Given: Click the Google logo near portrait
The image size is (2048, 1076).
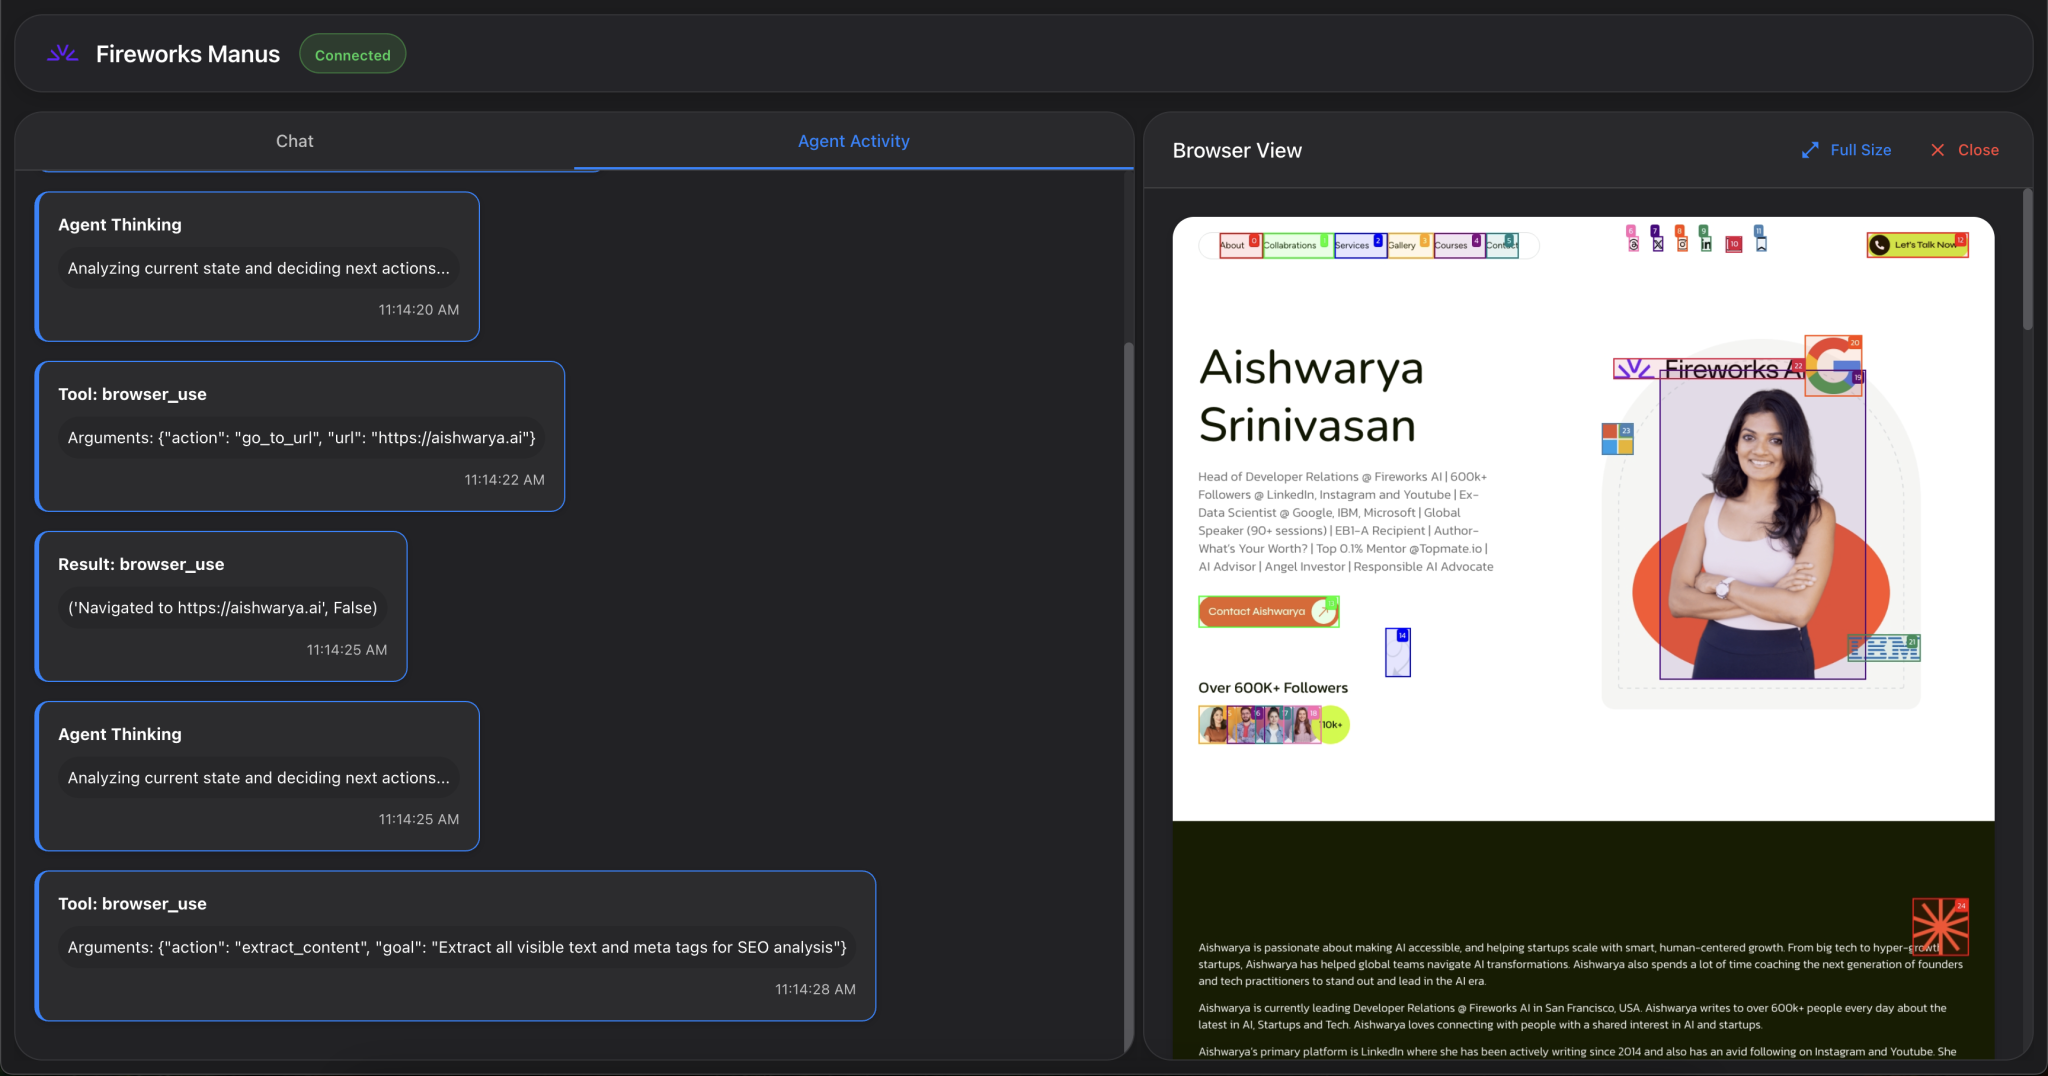Looking at the screenshot, I should [1833, 366].
